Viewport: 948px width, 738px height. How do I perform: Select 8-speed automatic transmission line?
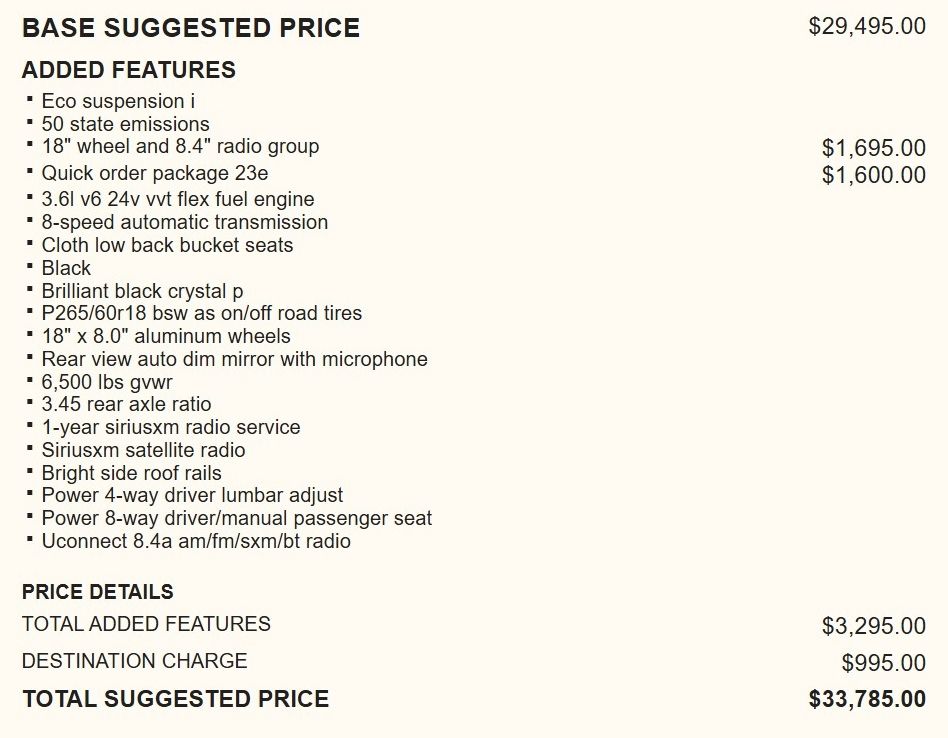click(184, 222)
